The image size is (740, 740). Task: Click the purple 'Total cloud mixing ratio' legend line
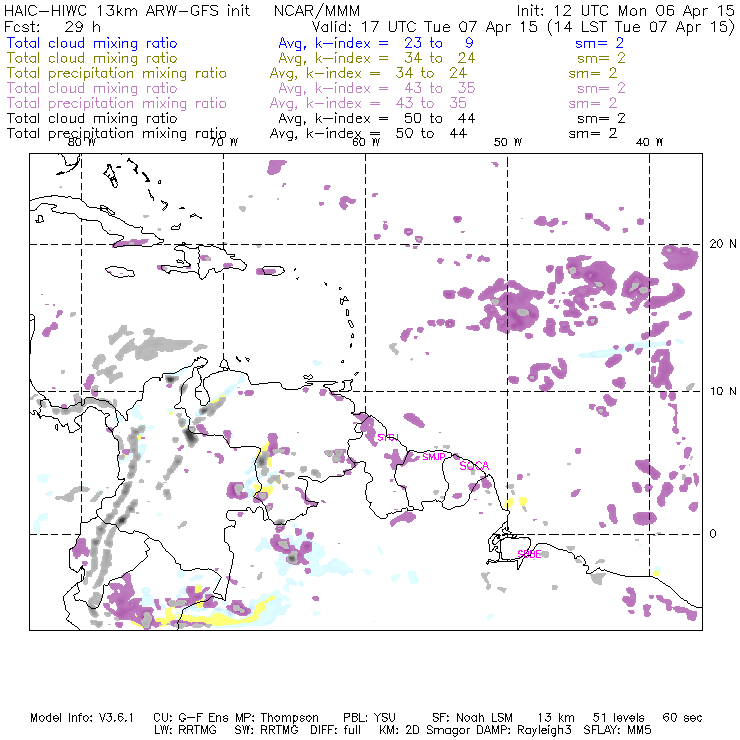point(92,88)
